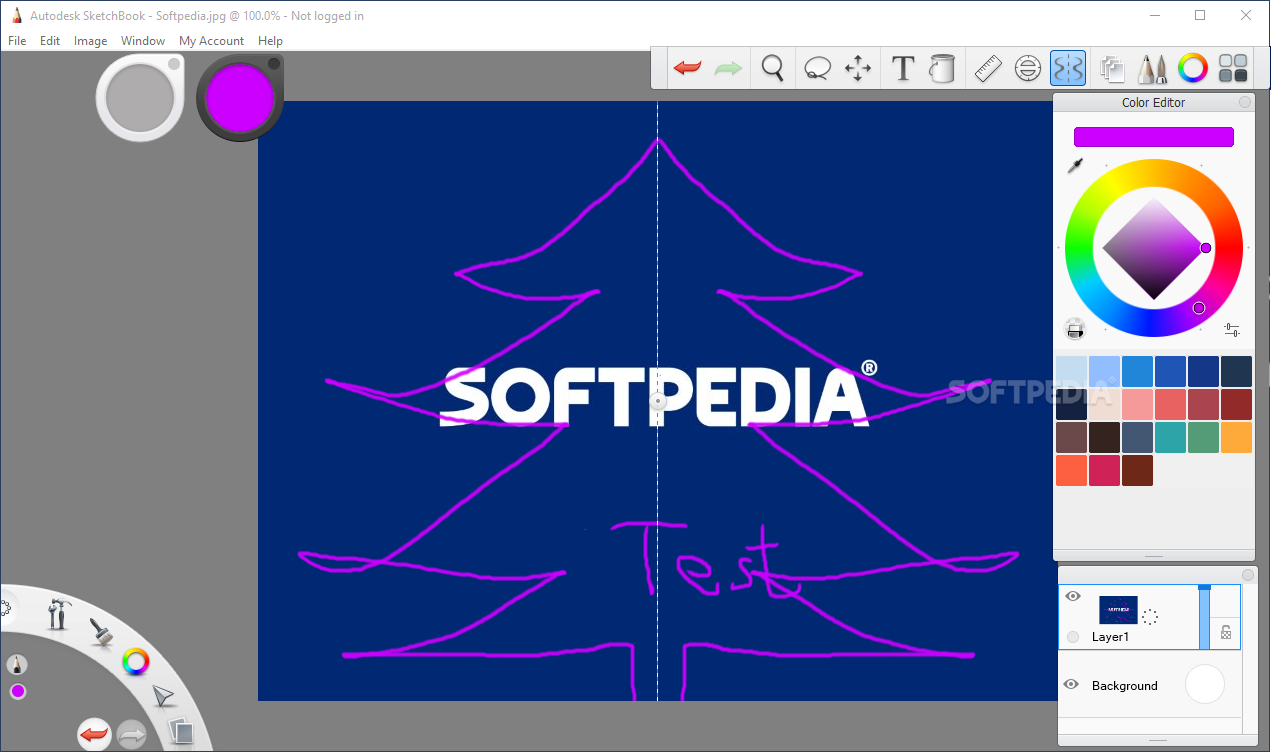Choose the salmon pink palette swatch
The image size is (1271, 752).
1137,404
